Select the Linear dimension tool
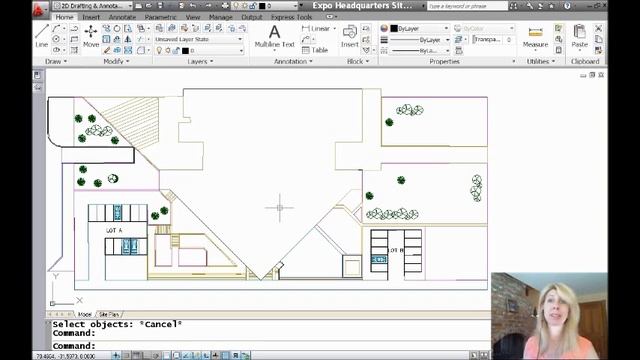The image size is (640, 360). click(316, 29)
